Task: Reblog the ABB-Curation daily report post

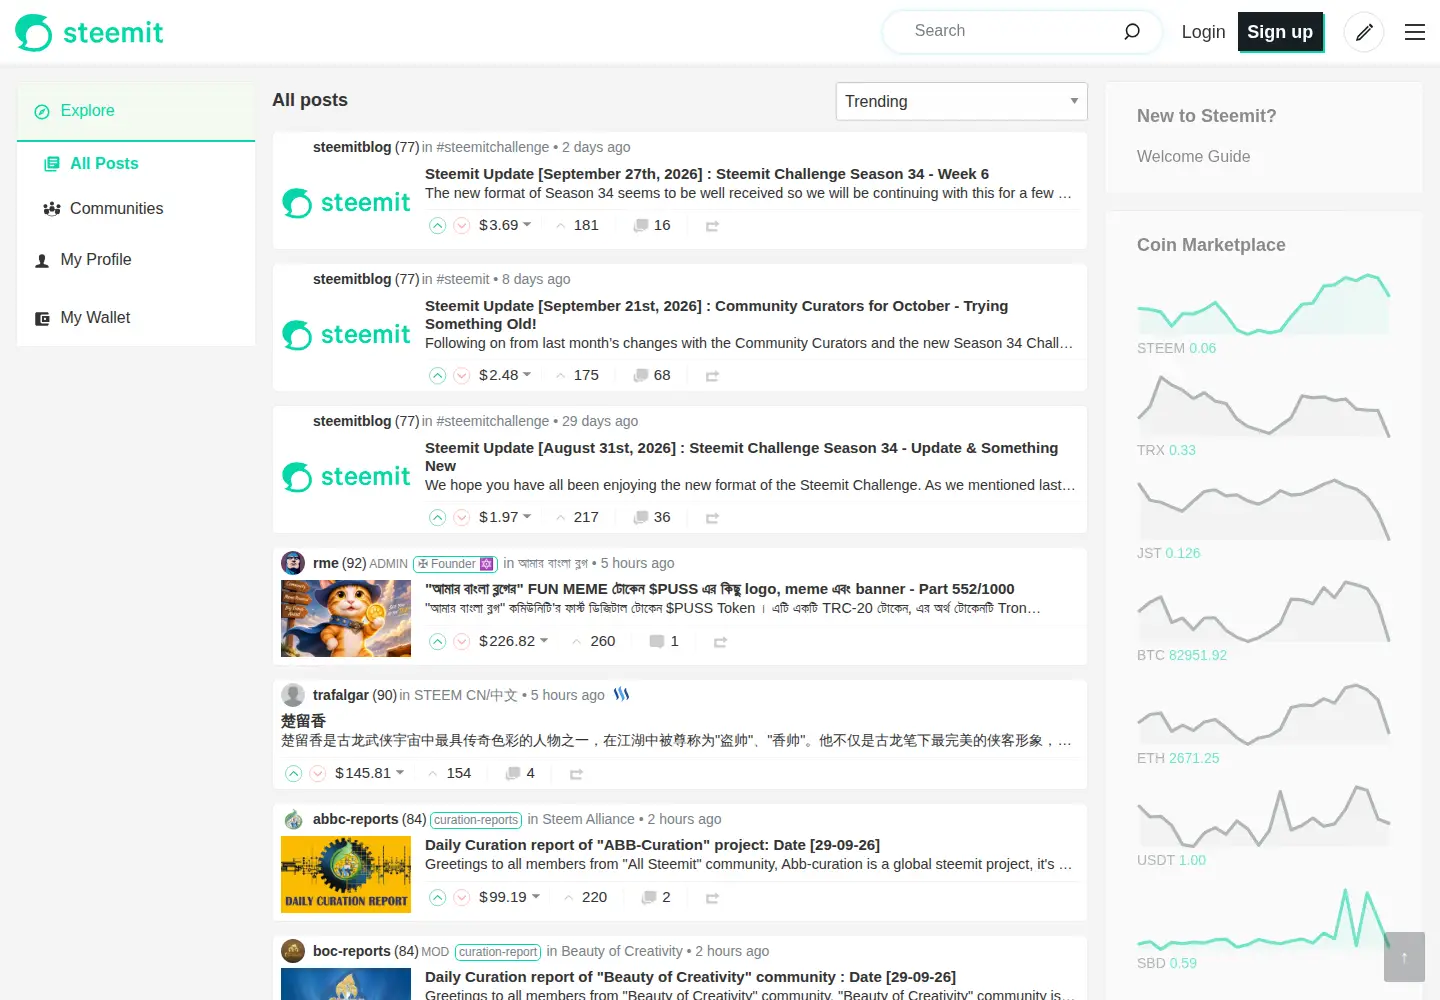Action: coord(712,898)
